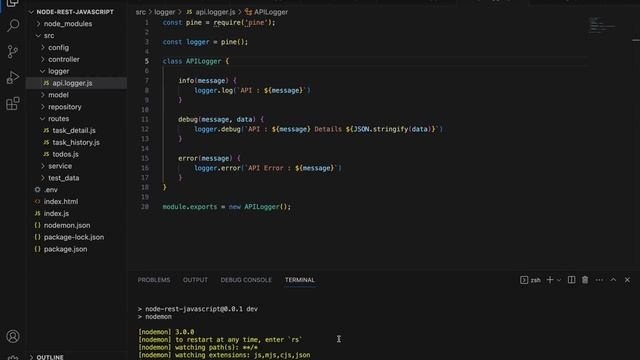The height and width of the screenshot is (360, 640).
Task: Open index.js file
Action: pos(56,213)
